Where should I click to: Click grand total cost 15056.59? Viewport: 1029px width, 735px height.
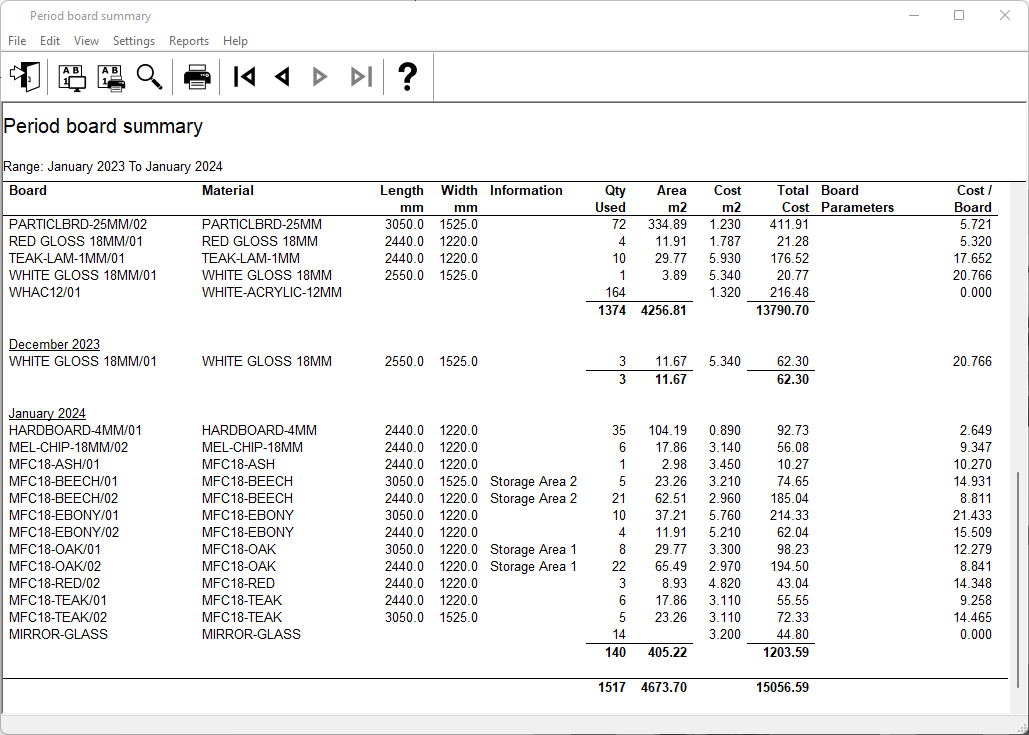(x=782, y=688)
